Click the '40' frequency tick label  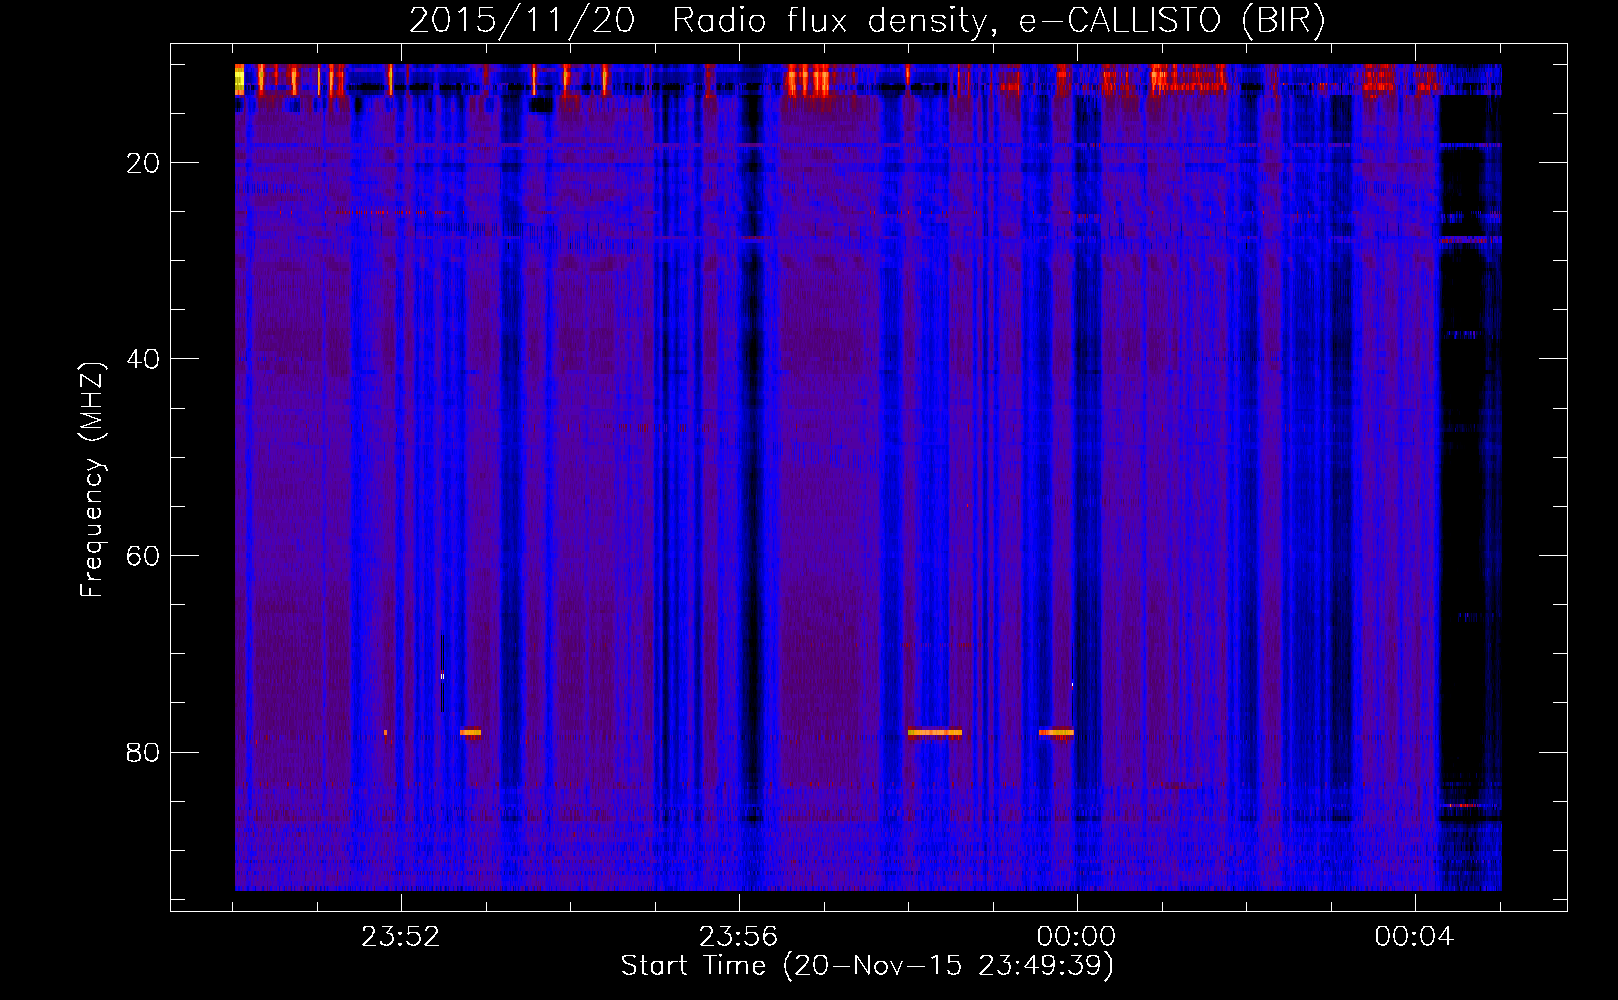coord(144,359)
